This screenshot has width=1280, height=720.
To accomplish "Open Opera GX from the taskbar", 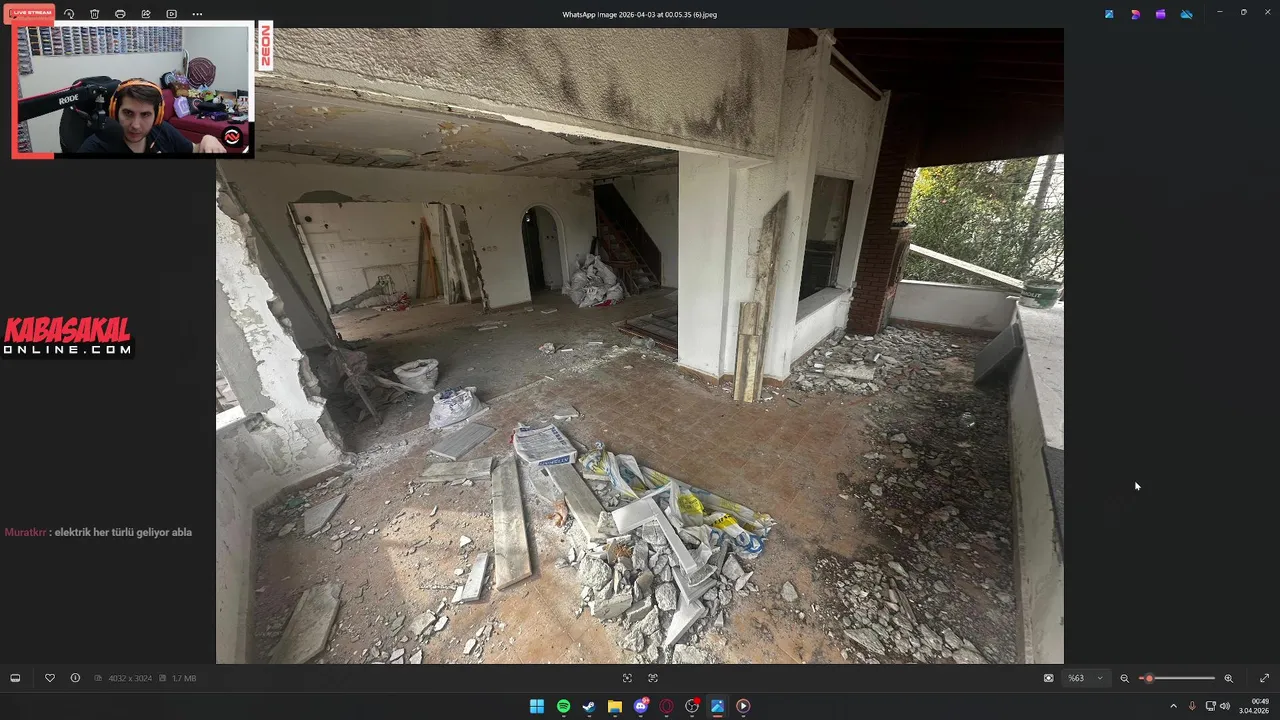I will [x=666, y=706].
